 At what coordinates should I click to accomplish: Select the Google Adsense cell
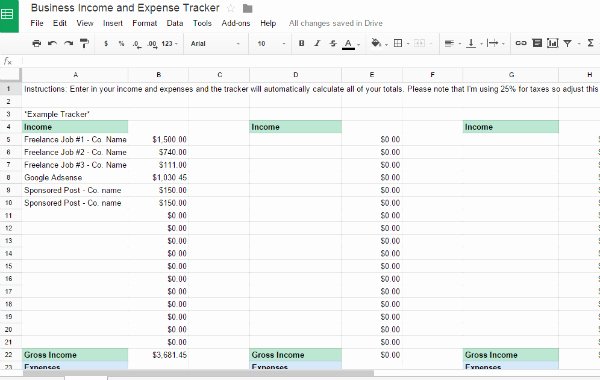tap(75, 178)
